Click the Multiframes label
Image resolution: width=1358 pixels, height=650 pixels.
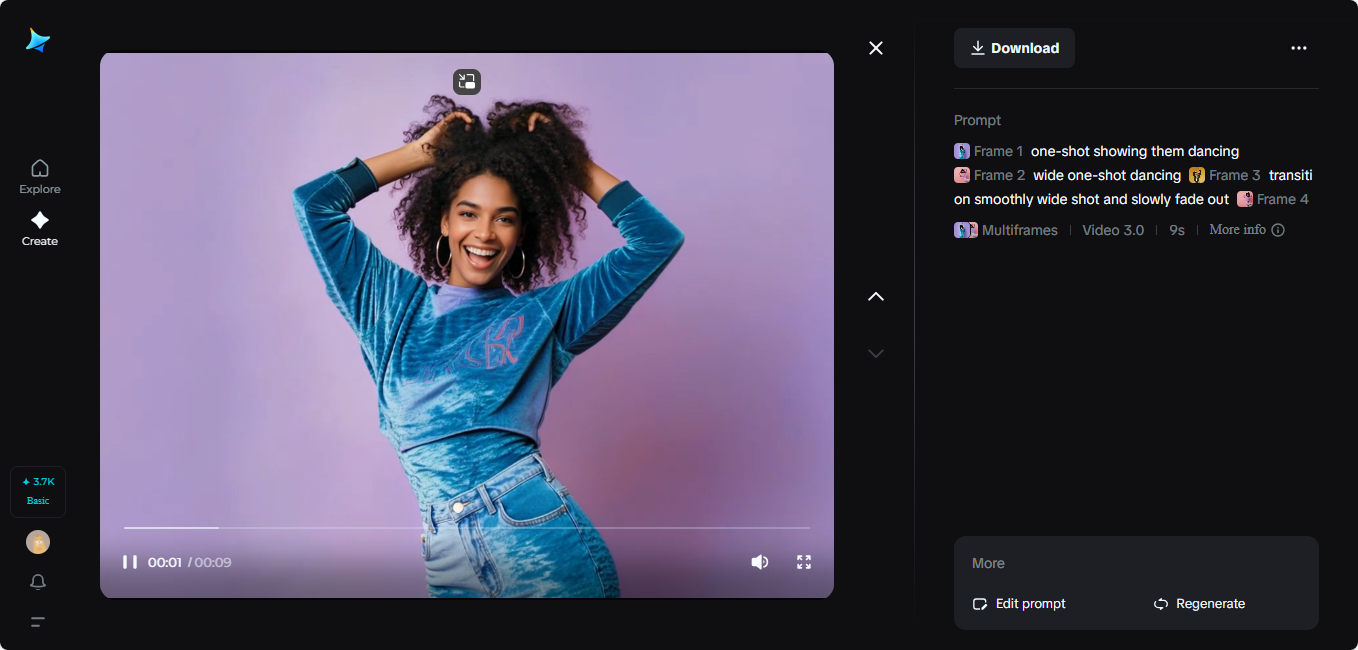tap(1019, 230)
